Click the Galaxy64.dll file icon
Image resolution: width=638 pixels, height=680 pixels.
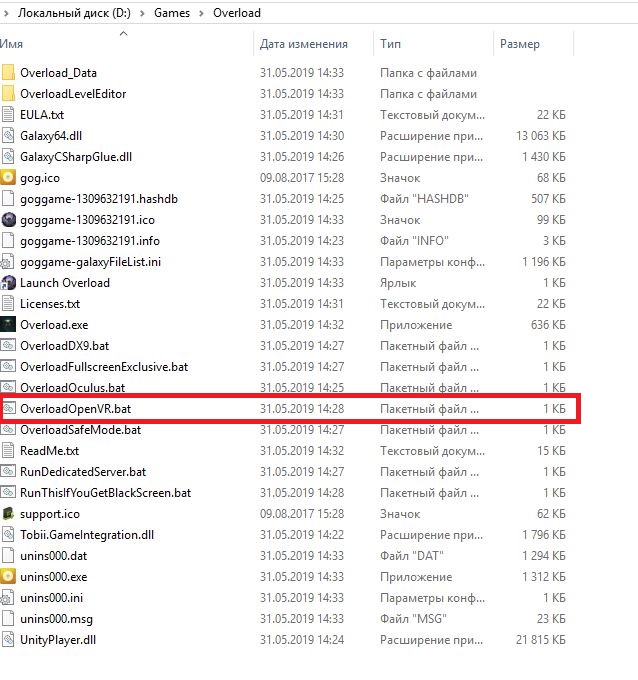coord(8,136)
